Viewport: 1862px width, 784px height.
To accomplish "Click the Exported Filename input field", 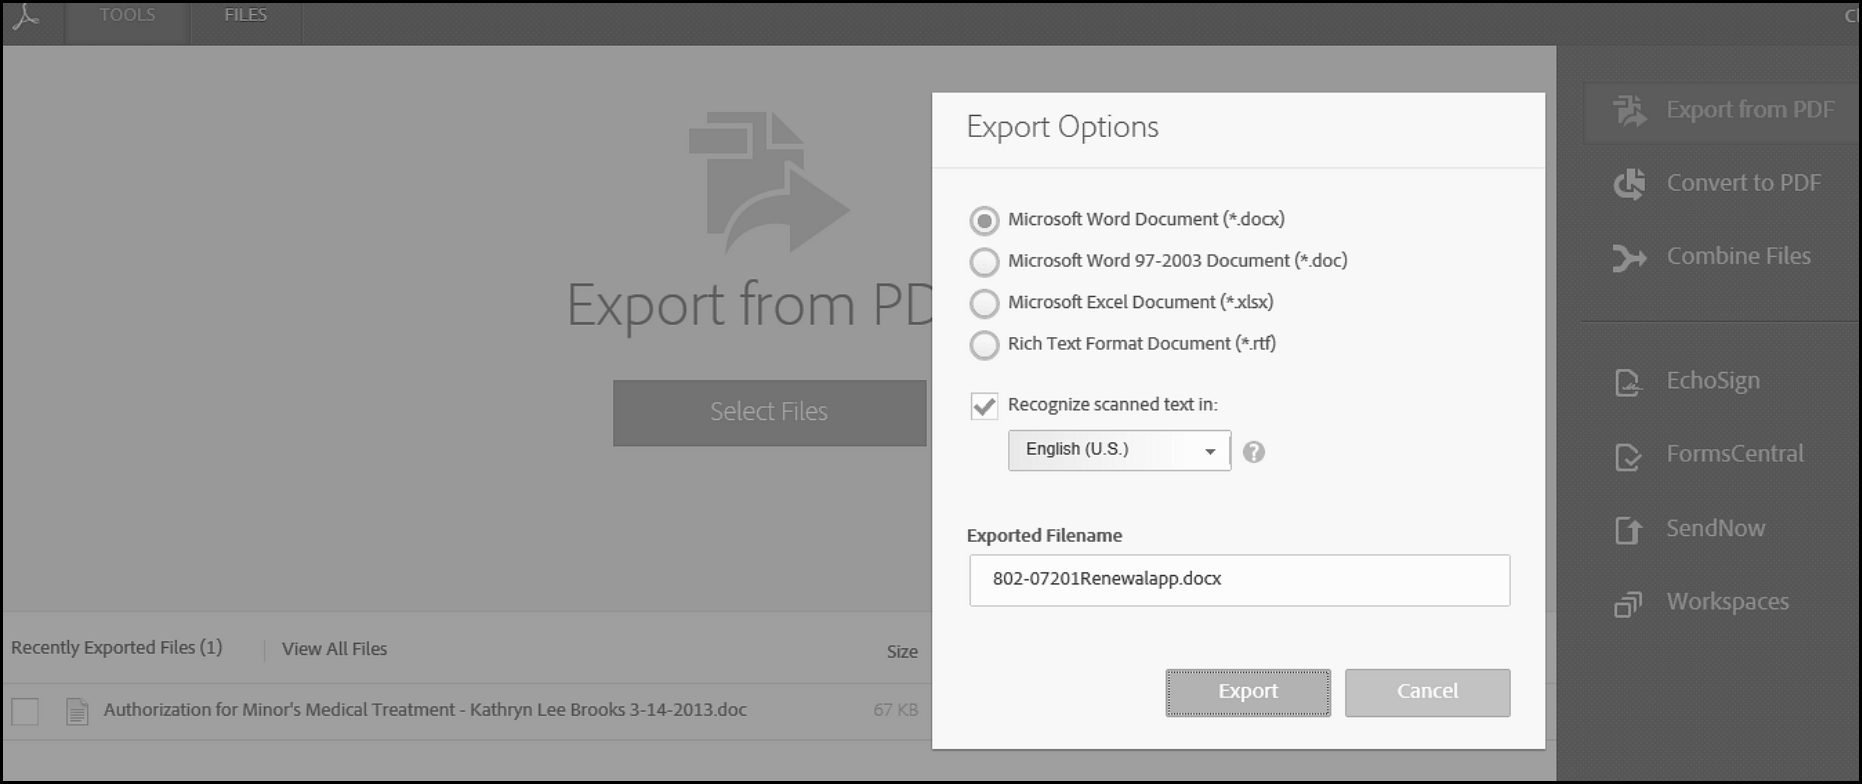I will [1239, 580].
